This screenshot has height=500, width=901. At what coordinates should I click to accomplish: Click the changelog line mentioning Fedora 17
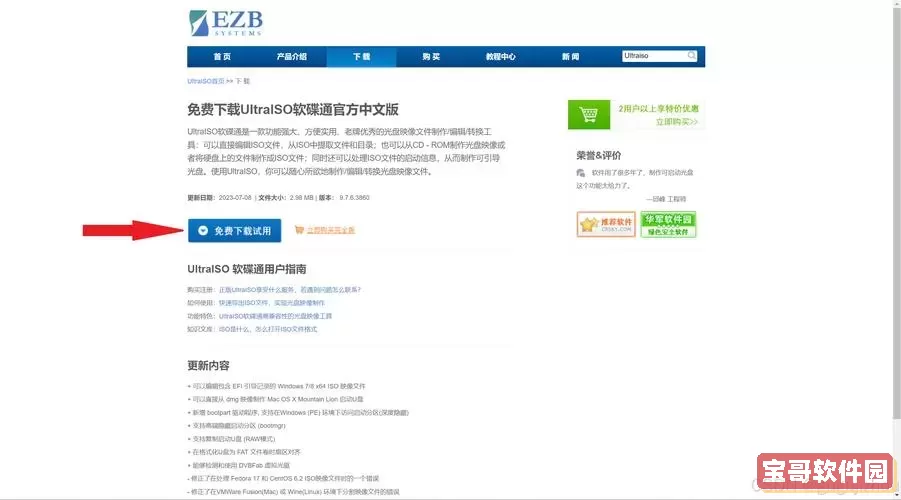tap(283, 478)
